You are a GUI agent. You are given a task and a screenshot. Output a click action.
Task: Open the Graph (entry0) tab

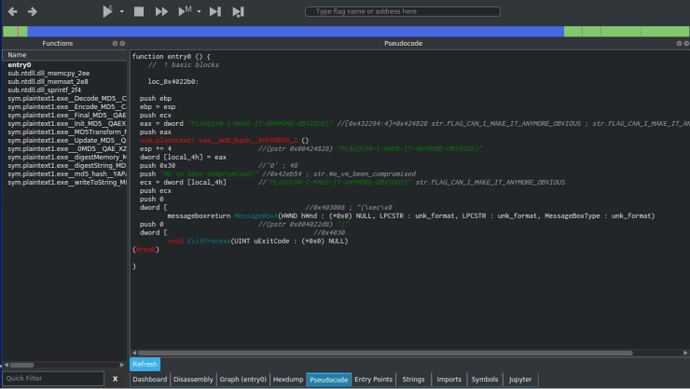[x=243, y=379]
